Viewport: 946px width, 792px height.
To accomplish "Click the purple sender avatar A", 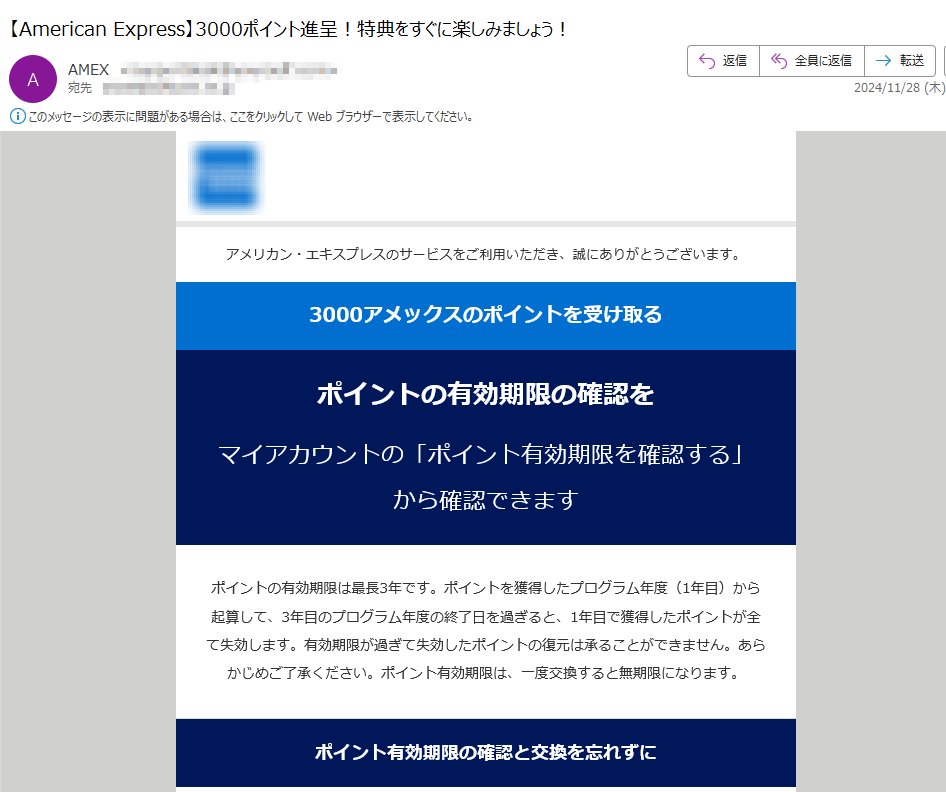I will click(x=33, y=79).
